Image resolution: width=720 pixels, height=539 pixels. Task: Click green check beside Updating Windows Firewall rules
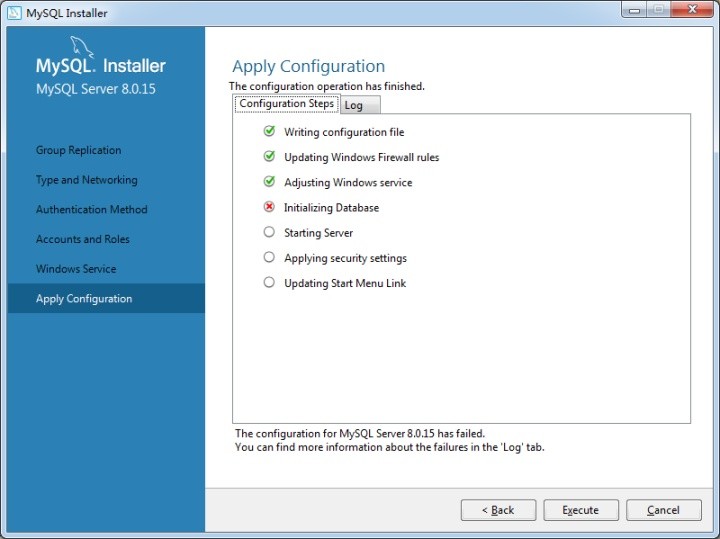(x=269, y=157)
